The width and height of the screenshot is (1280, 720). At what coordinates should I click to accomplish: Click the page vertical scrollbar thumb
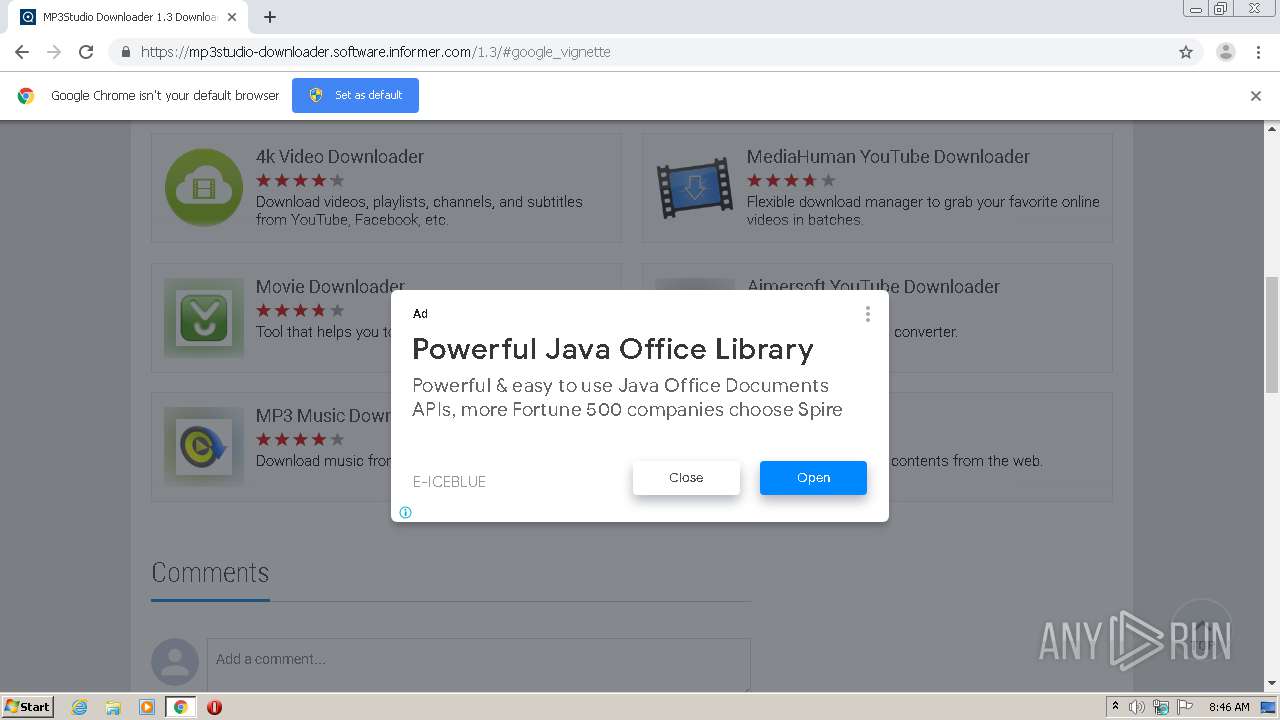pos(1272,335)
